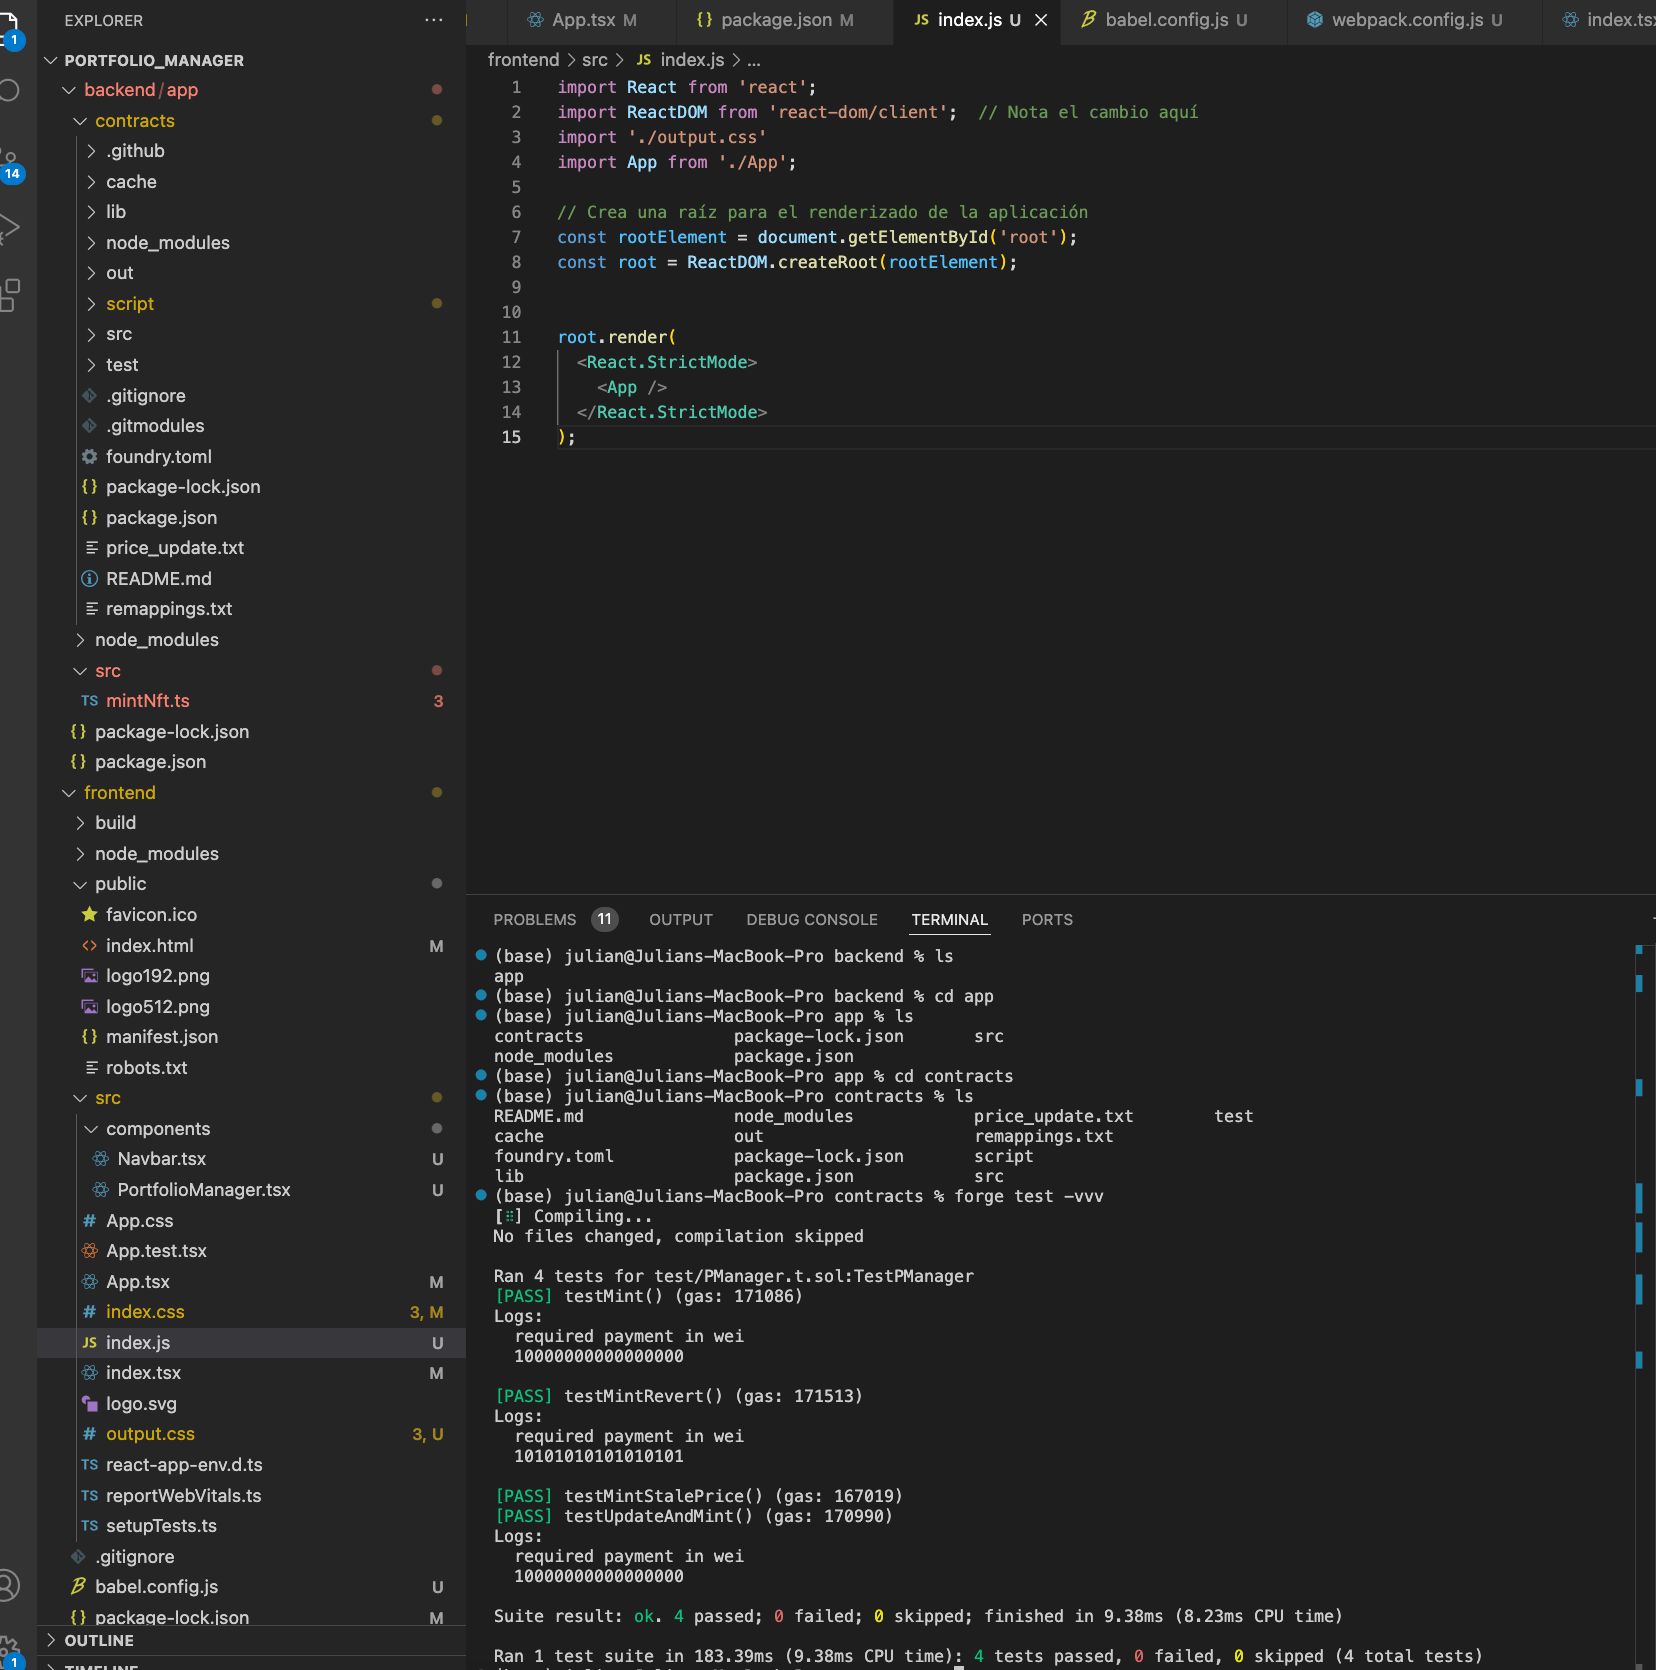Viewport: 1656px width, 1670px height.
Task: Click the logo192.png image icon
Action: 89,976
